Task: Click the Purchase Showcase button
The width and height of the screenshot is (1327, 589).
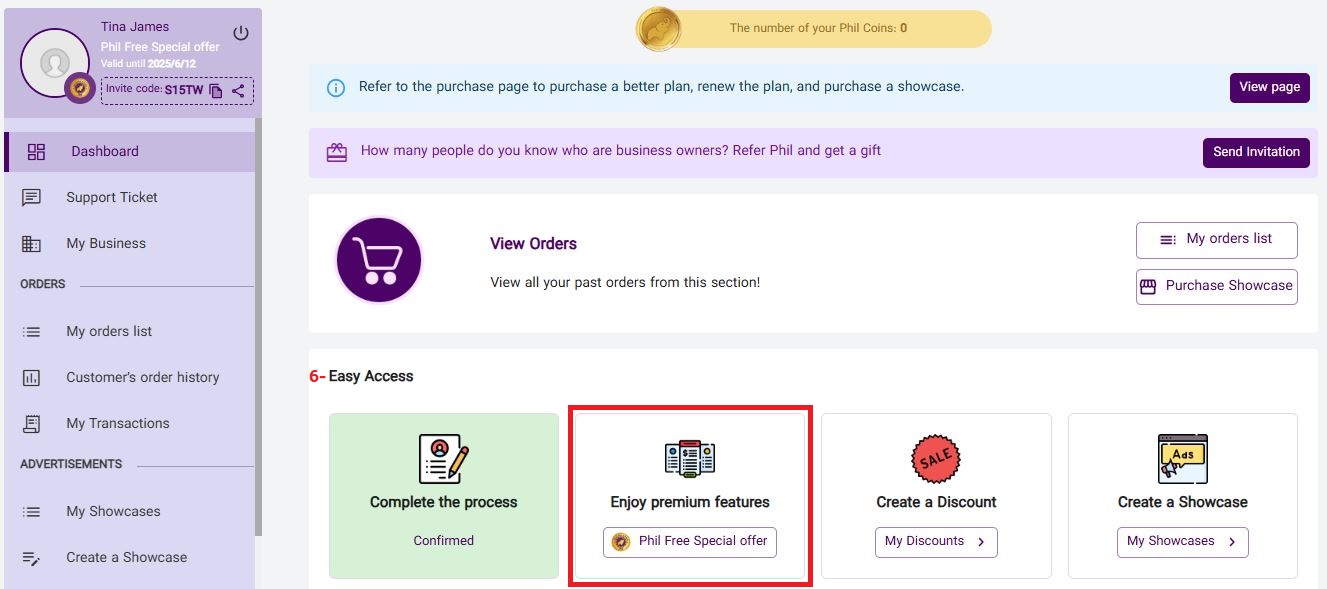Action: 1216,286
